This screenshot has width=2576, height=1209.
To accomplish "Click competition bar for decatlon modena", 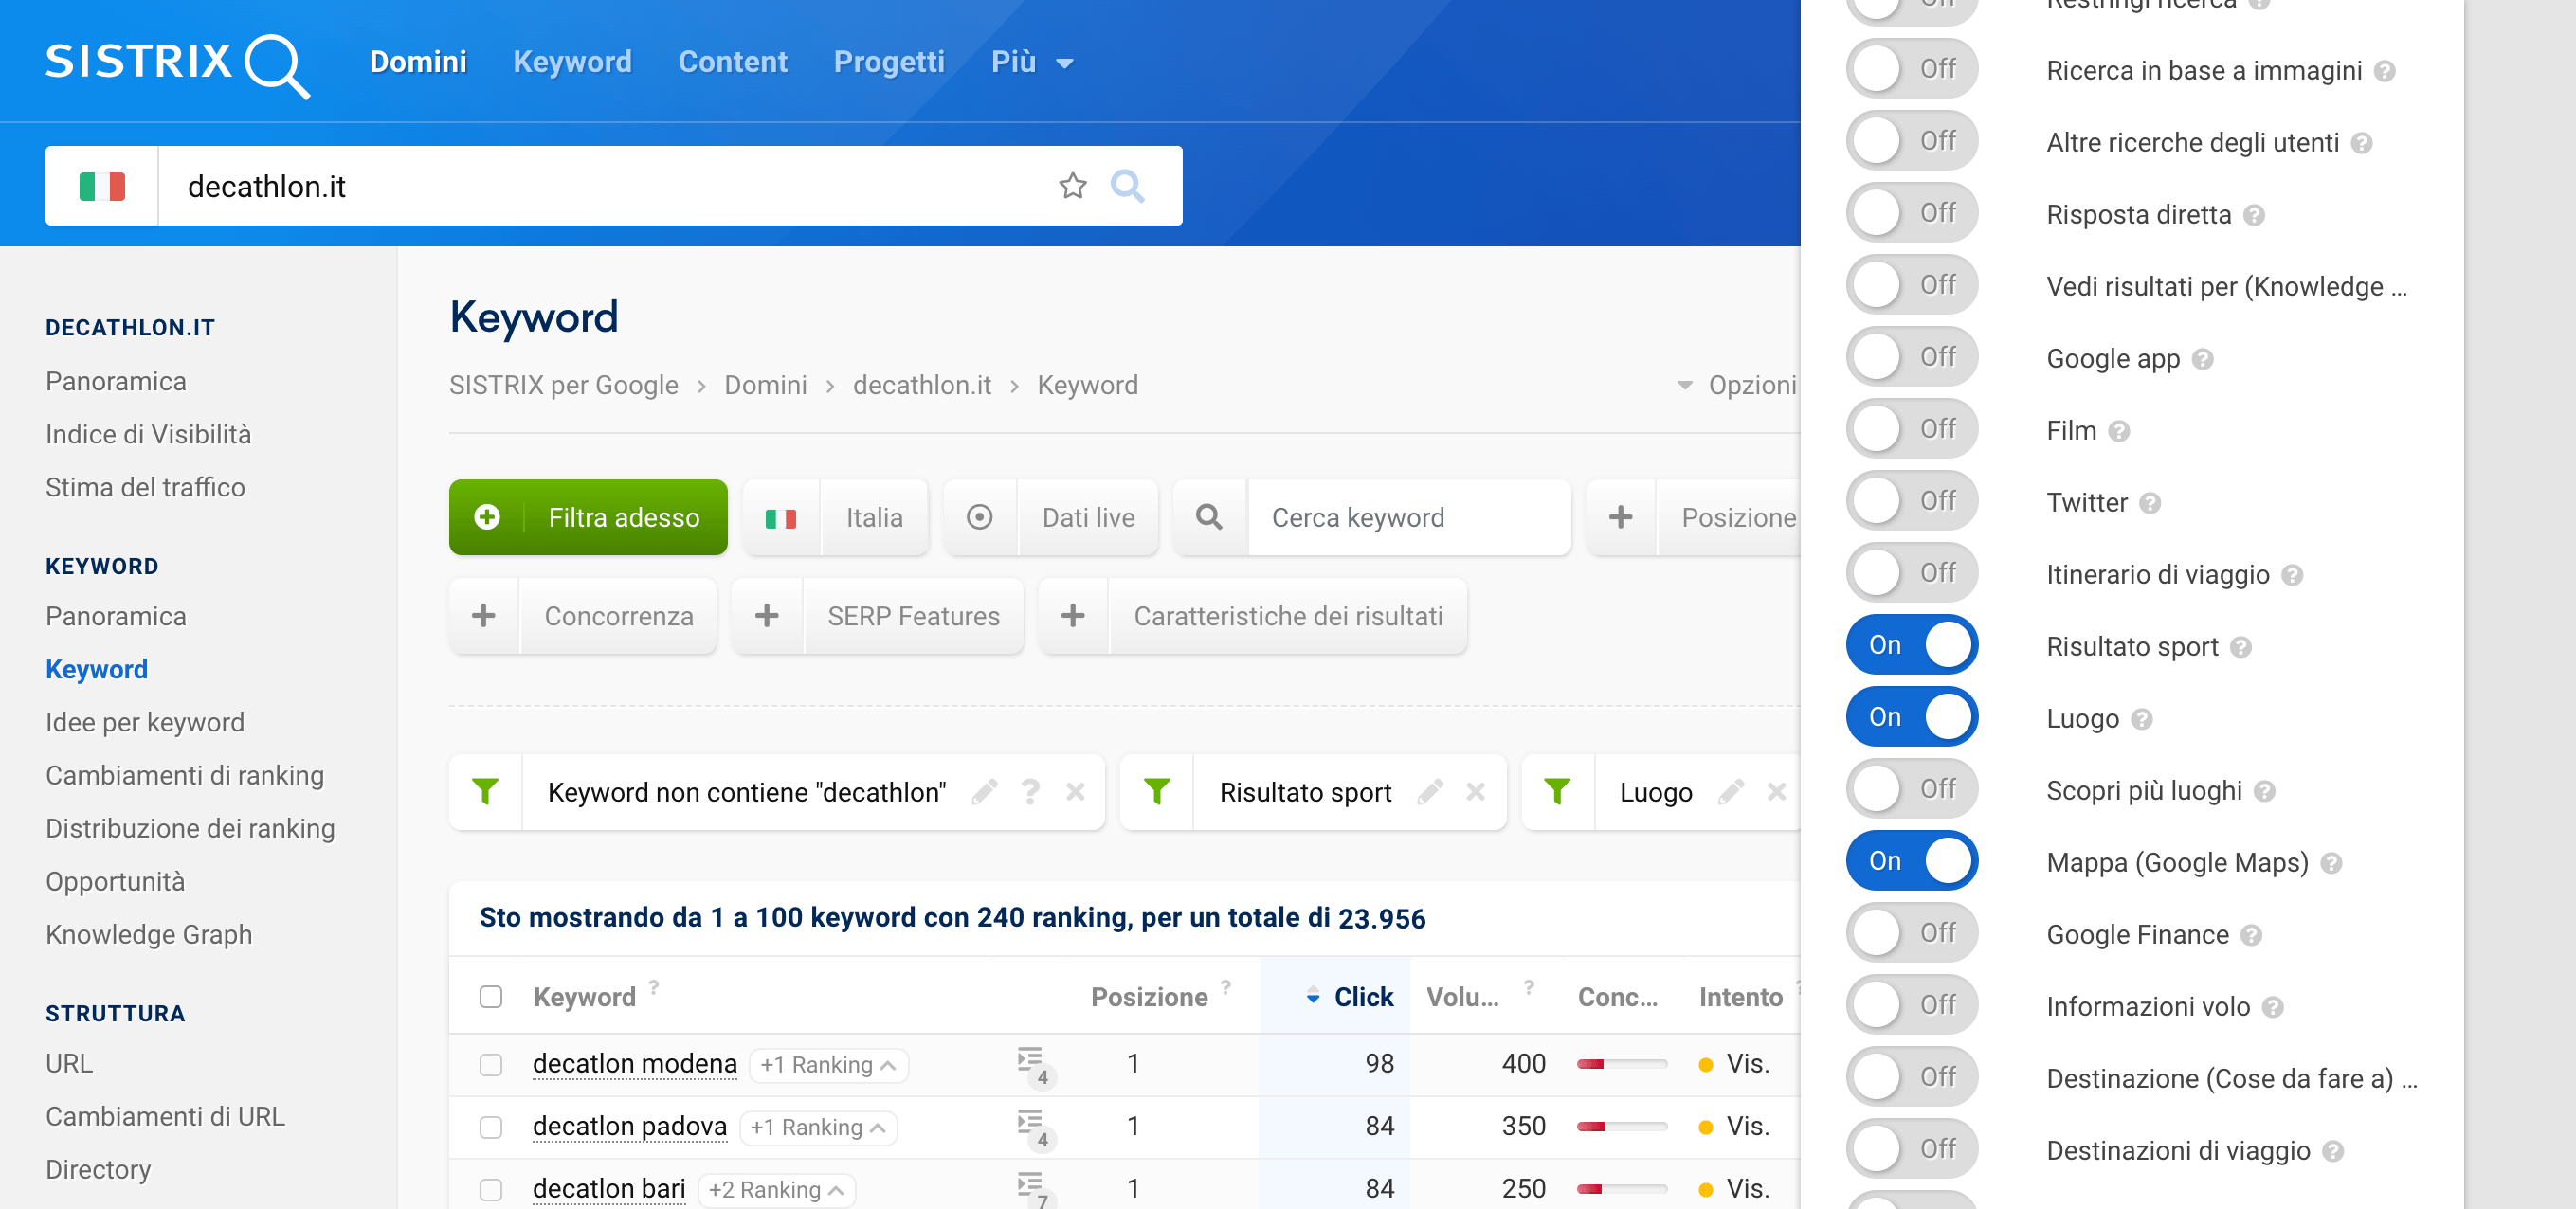I will (1621, 1064).
